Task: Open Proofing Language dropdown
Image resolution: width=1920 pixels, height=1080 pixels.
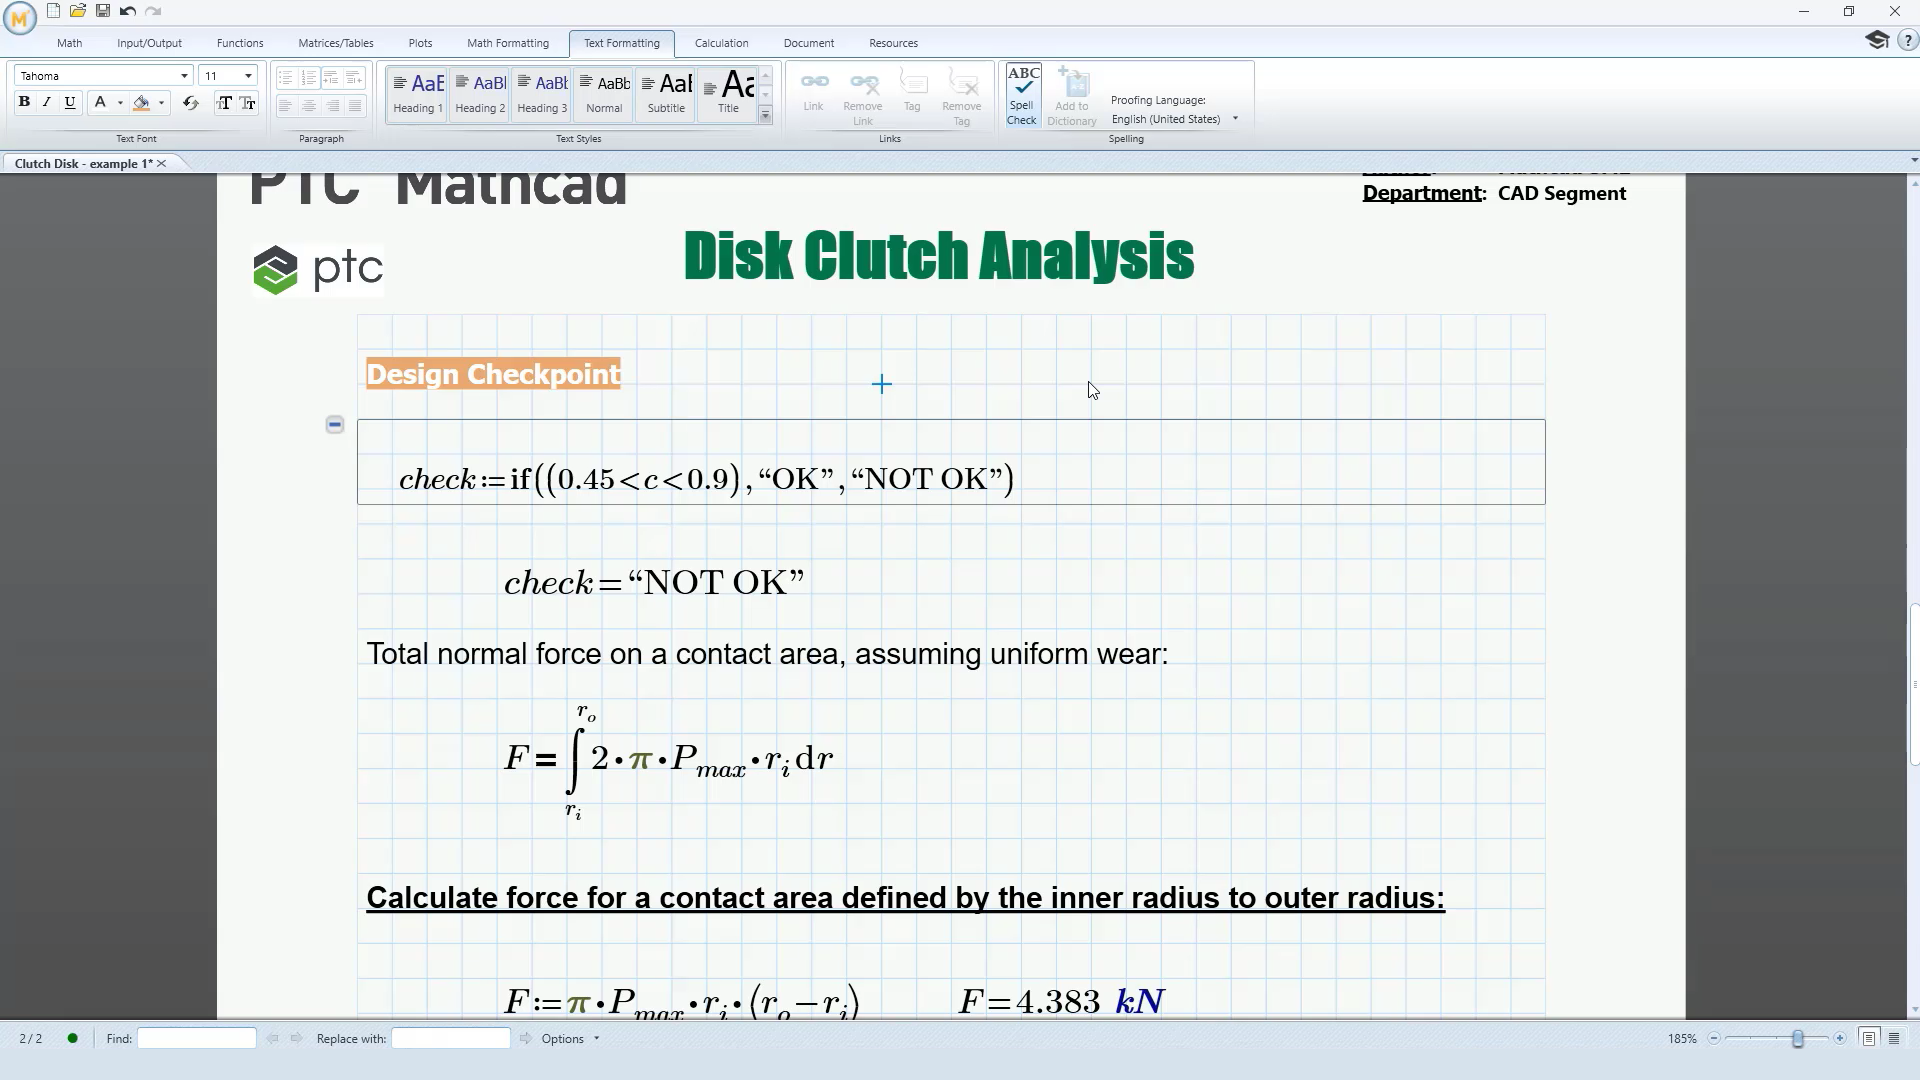Action: click(1235, 119)
